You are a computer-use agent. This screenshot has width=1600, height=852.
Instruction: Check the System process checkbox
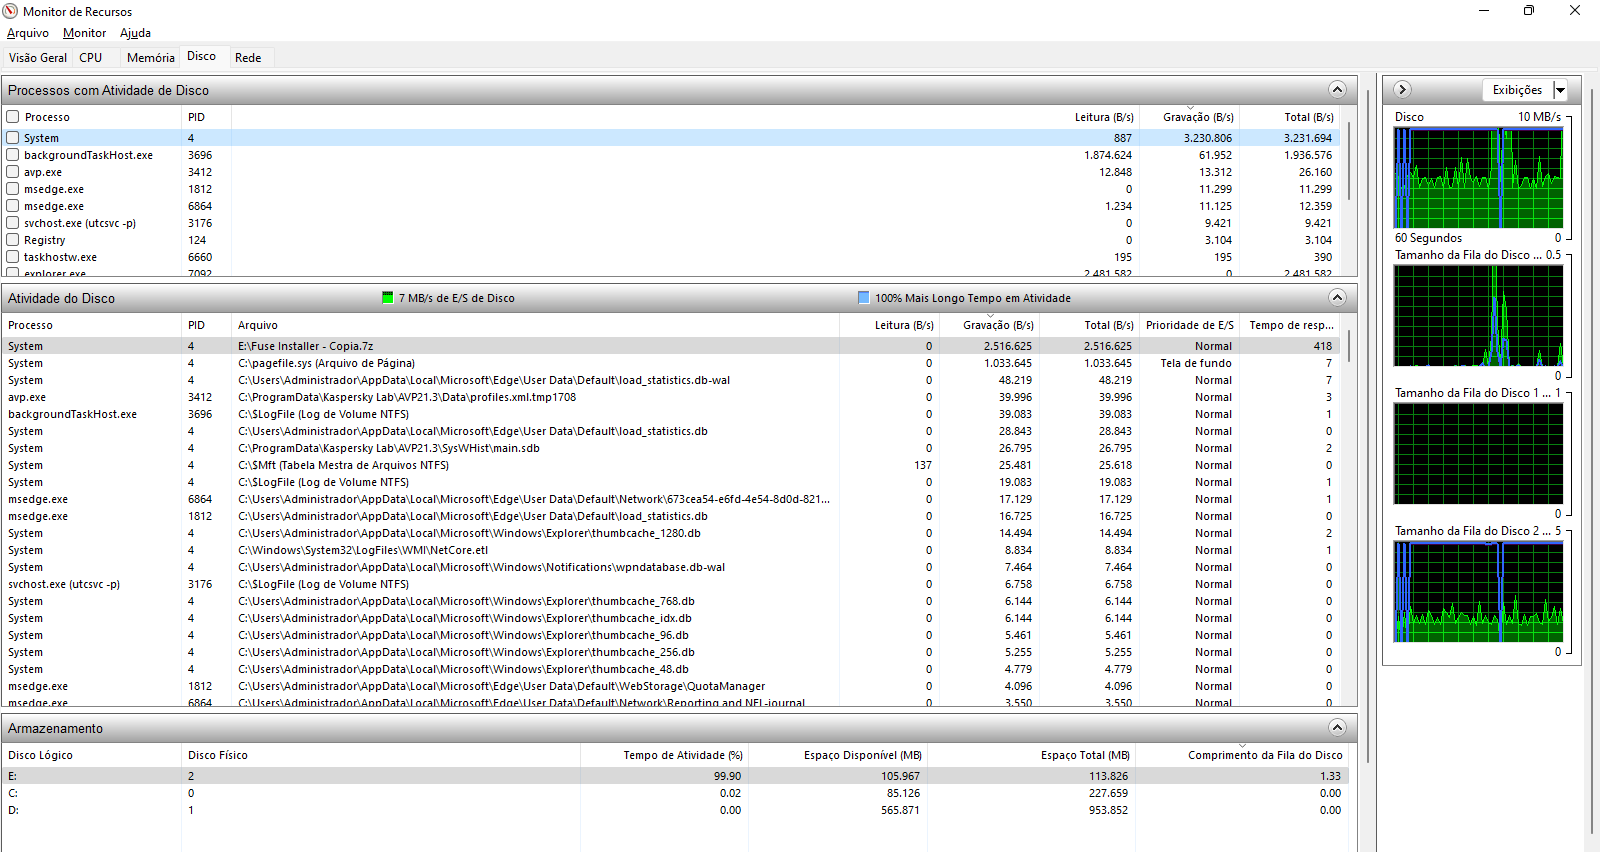tap(13, 138)
